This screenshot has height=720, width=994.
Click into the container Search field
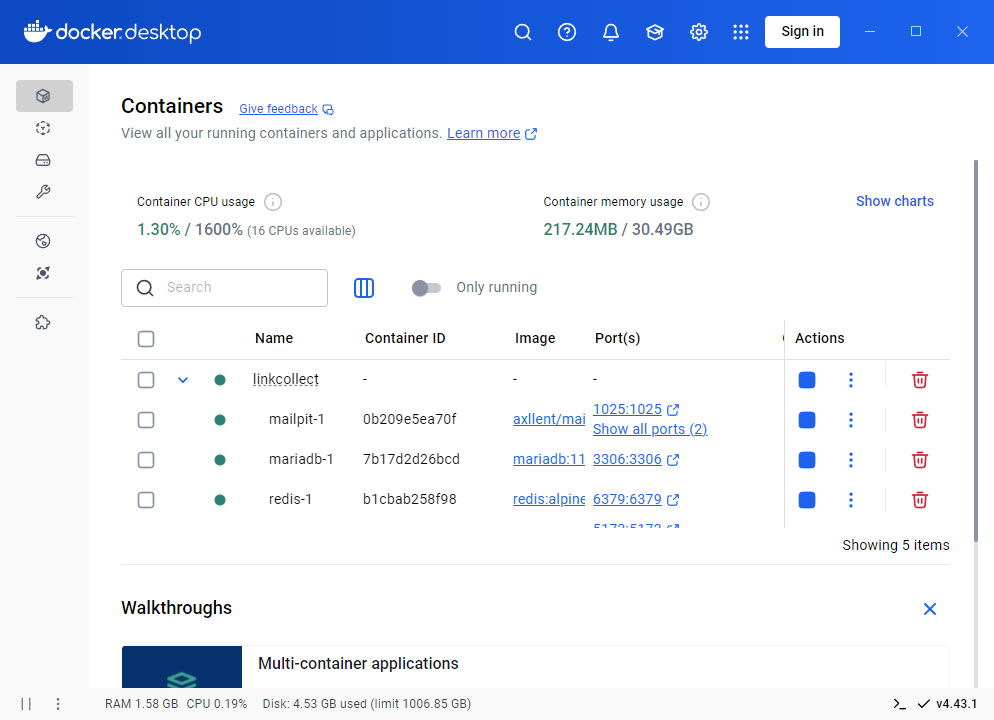pyautogui.click(x=224, y=288)
